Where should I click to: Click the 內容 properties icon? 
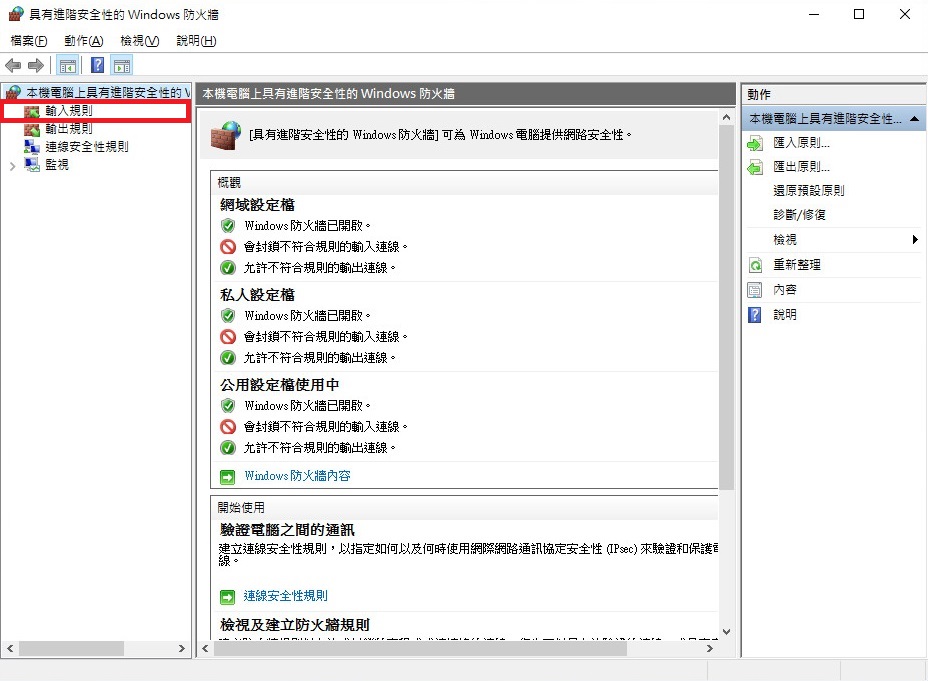tap(755, 290)
